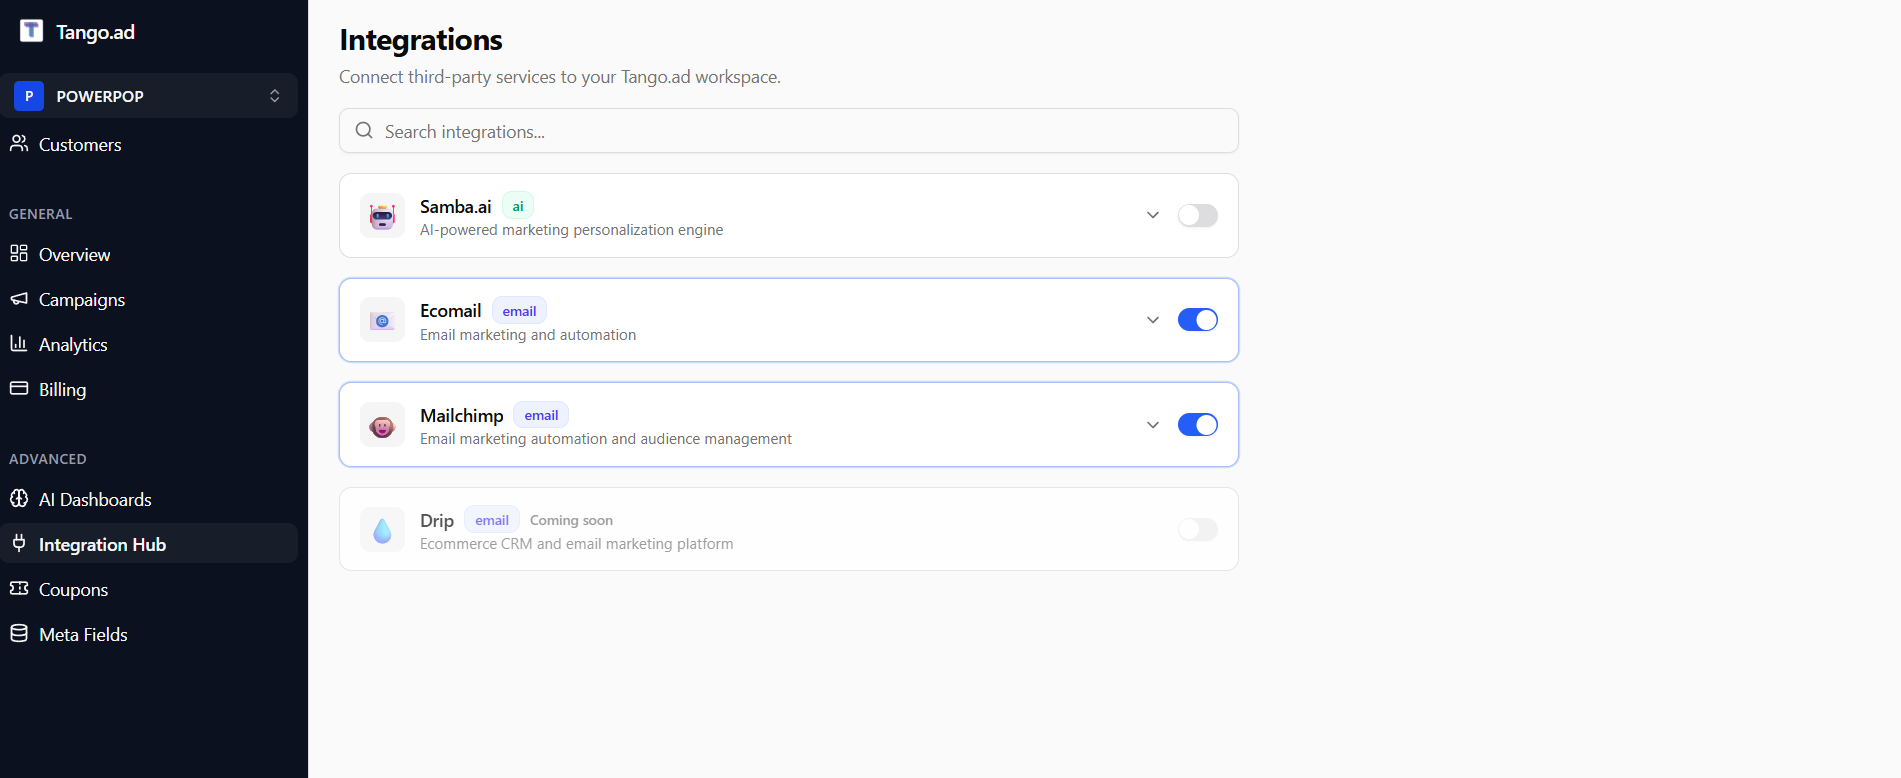1901x778 pixels.
Task: Click the Ecomail logo icon
Action: (382, 320)
